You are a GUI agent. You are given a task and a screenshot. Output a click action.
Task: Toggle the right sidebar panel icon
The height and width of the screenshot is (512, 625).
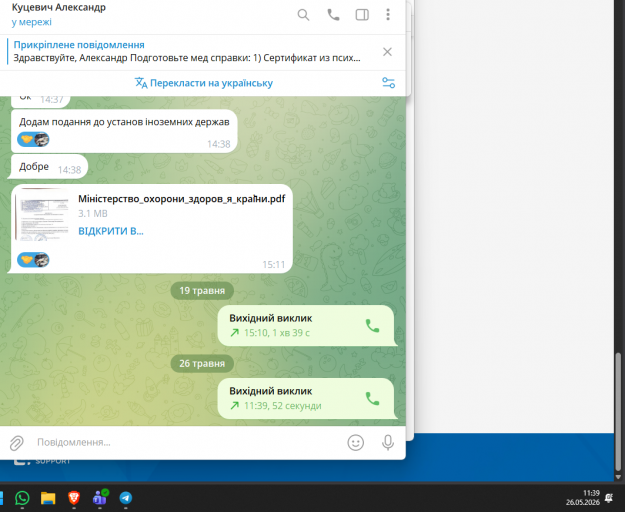tap(362, 15)
